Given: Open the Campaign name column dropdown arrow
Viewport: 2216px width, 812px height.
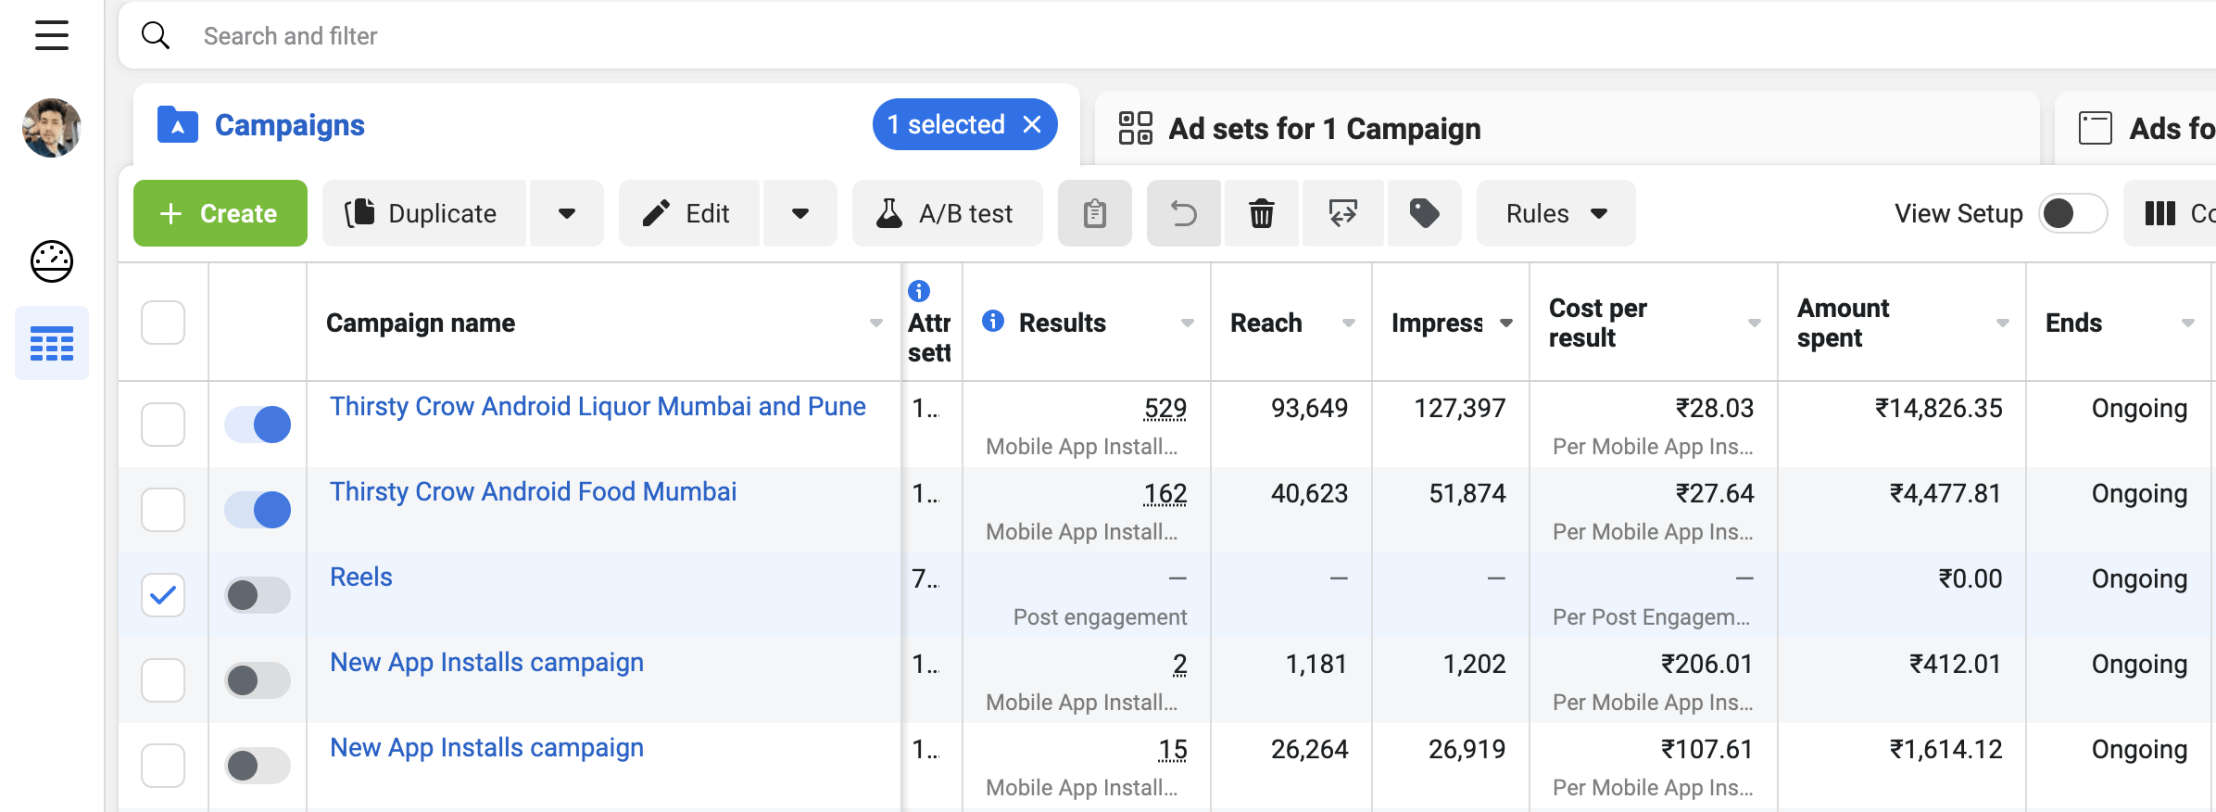Looking at the screenshot, I should (x=876, y=323).
